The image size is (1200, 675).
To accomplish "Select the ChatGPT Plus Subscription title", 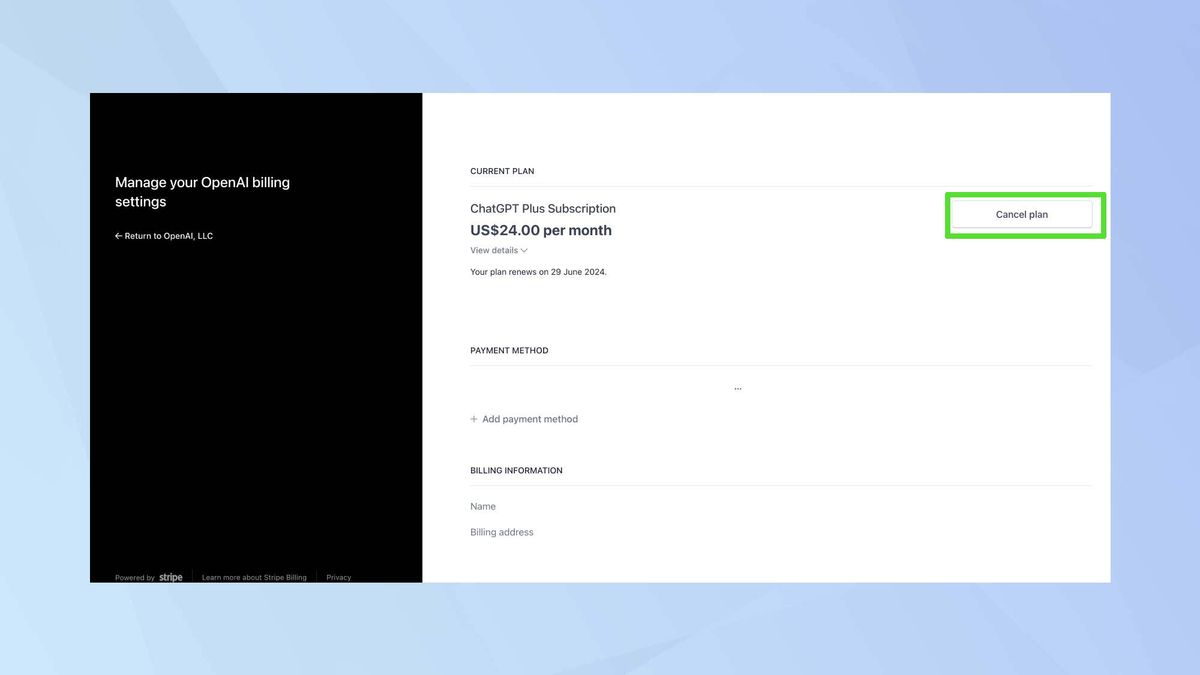I will 543,208.
